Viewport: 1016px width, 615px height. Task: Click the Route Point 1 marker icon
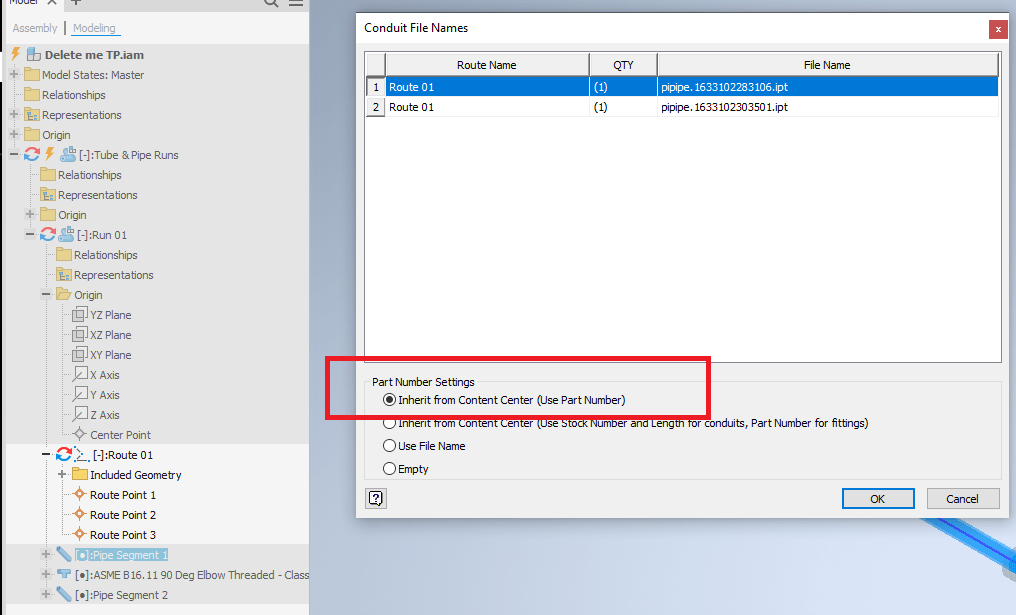tap(79, 493)
